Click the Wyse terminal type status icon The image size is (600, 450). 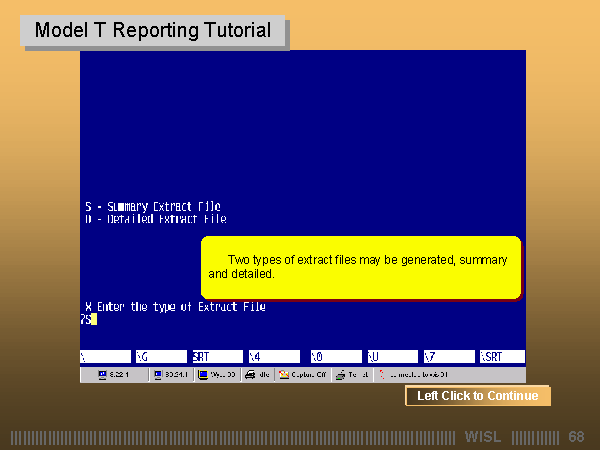point(218,375)
